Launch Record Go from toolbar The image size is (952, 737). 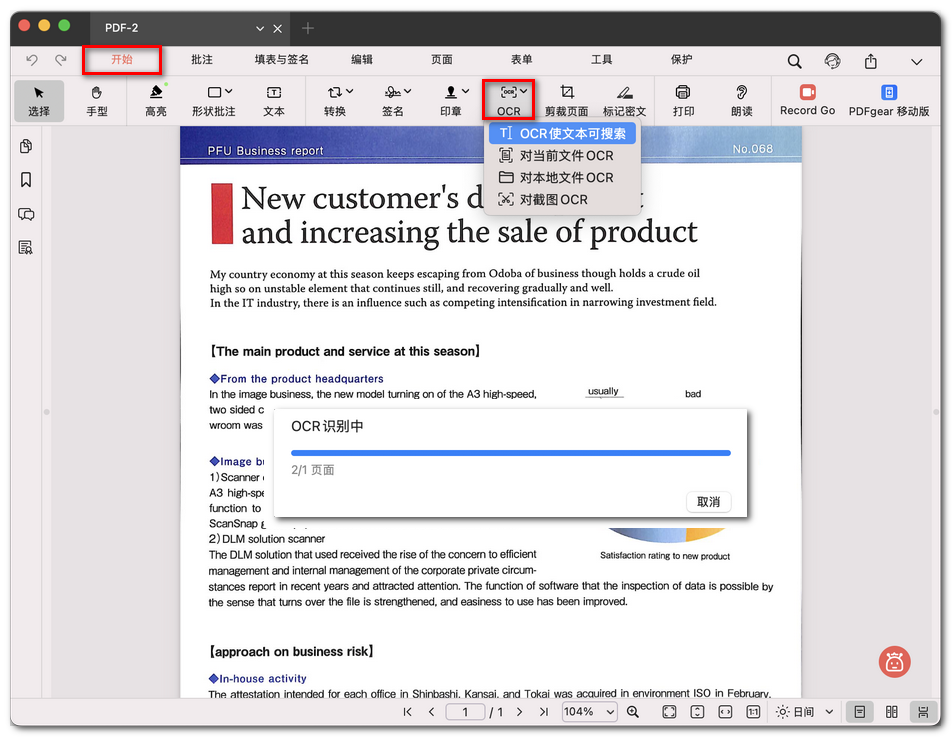(807, 100)
